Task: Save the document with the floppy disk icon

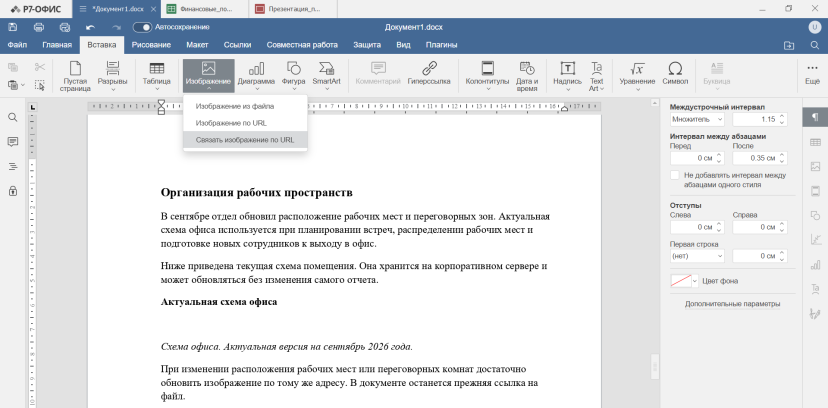Action: point(13,27)
